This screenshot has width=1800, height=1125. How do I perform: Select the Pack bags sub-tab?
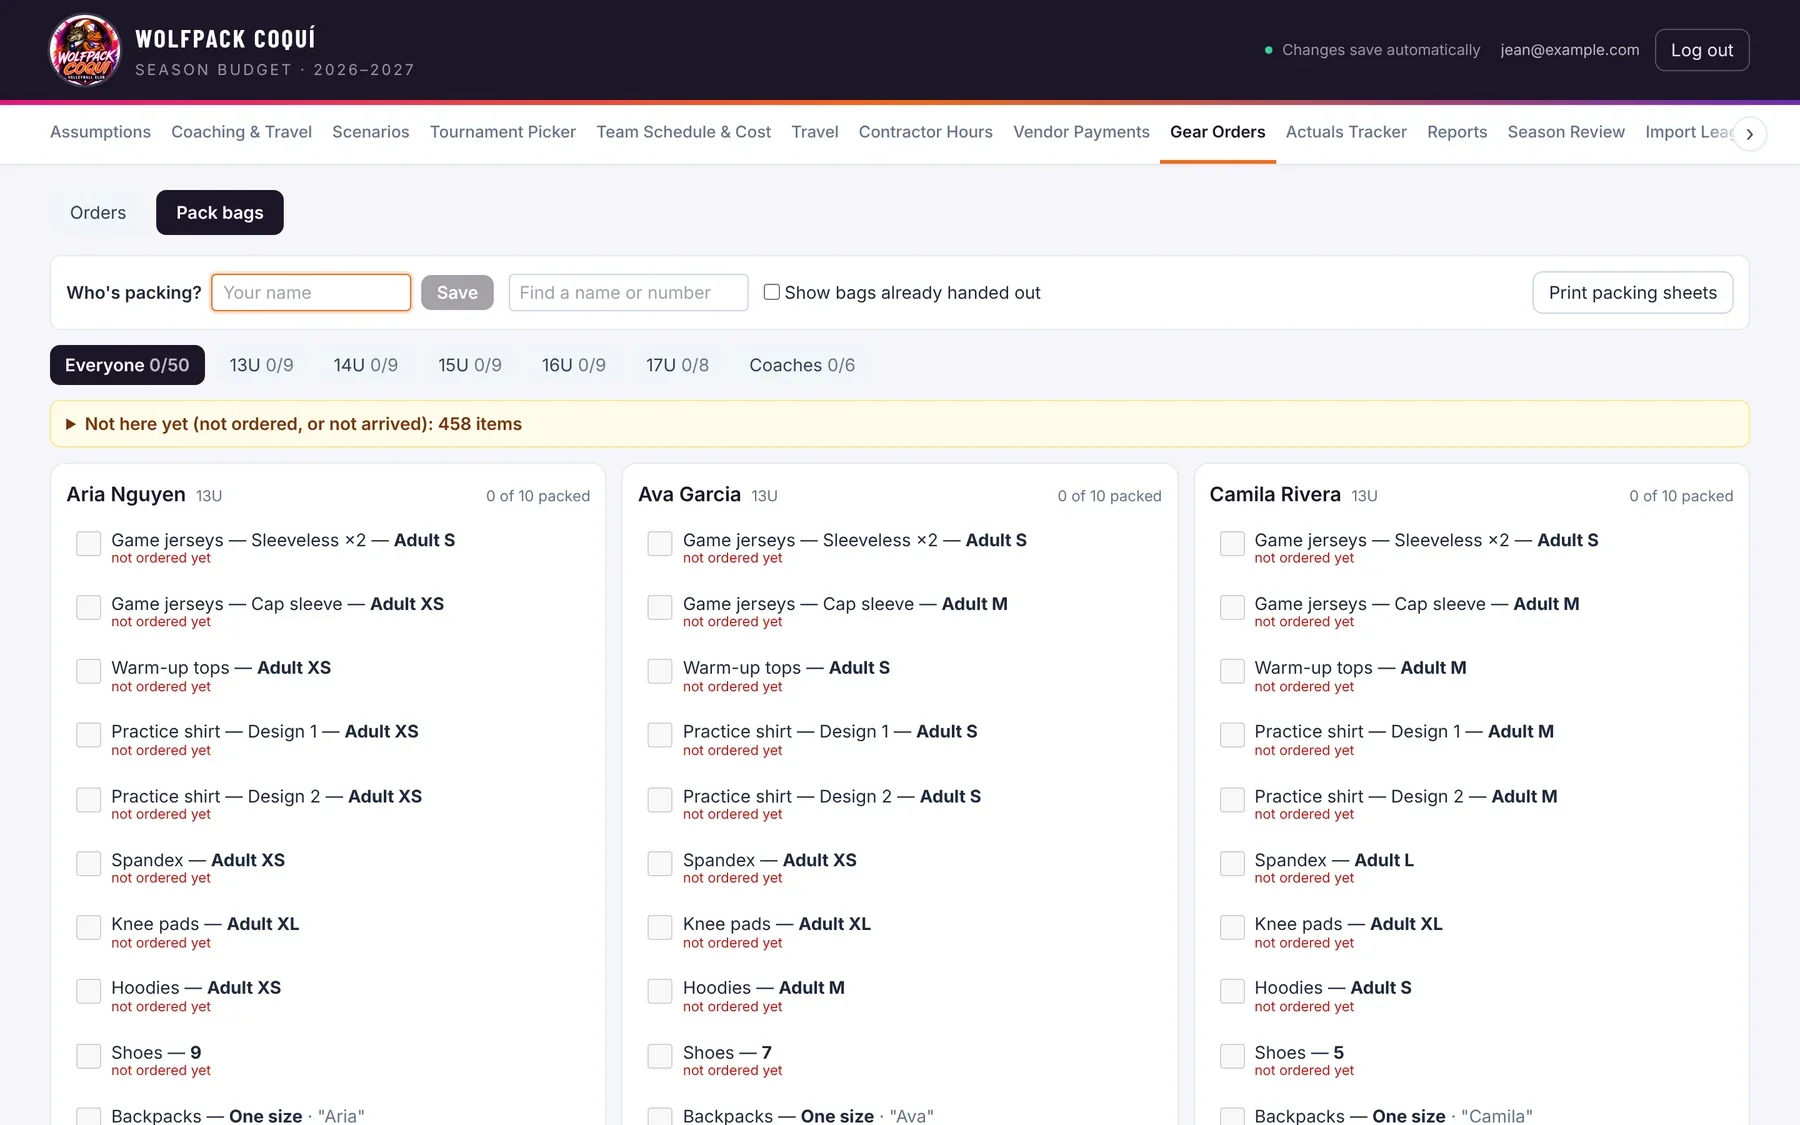pos(220,213)
